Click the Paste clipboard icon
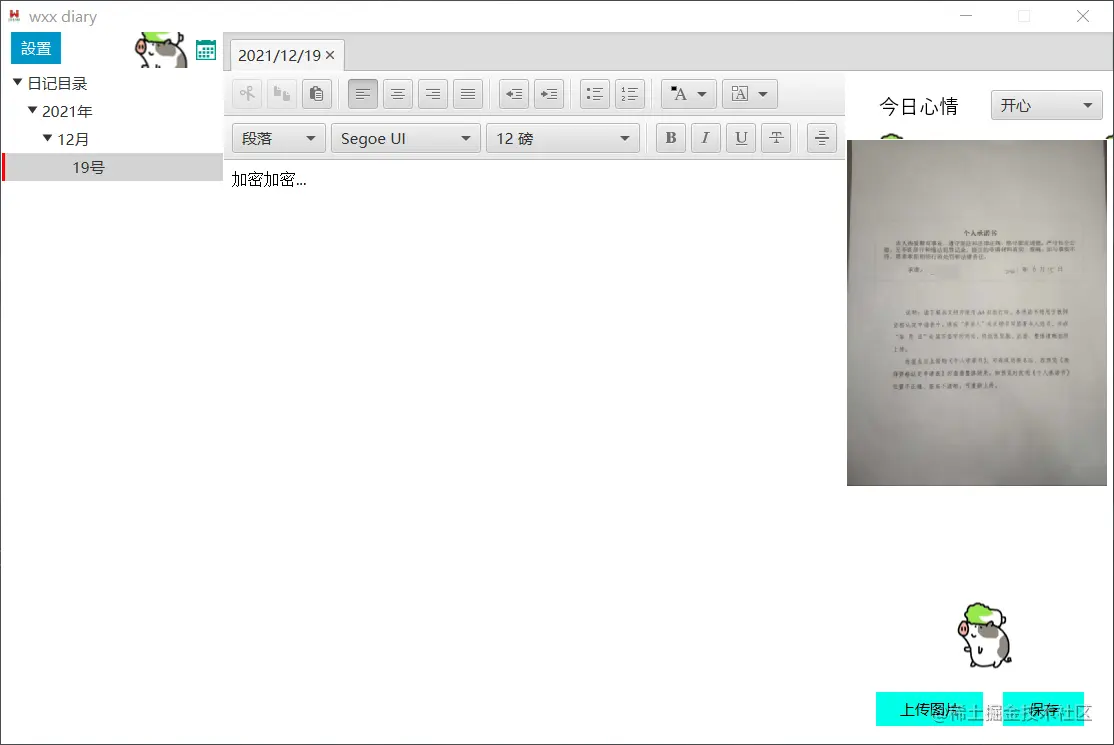The height and width of the screenshot is (745, 1114). [x=317, y=94]
